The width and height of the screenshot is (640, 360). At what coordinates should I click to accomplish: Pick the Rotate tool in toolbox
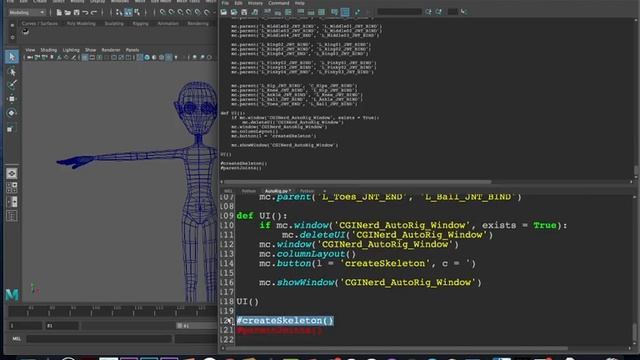coord(12,113)
